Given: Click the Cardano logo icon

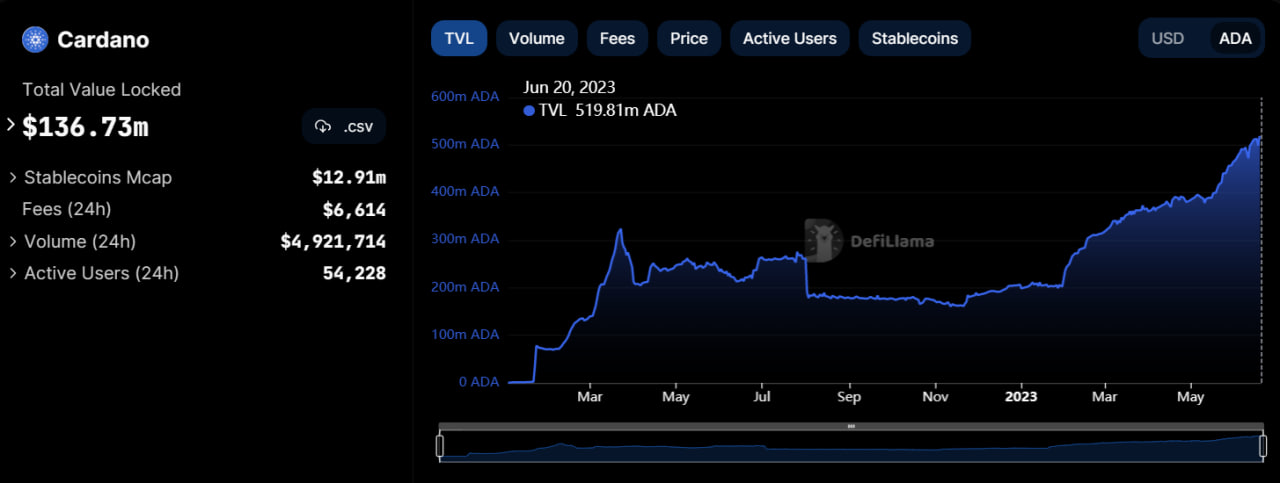Looking at the screenshot, I should pos(36,40).
